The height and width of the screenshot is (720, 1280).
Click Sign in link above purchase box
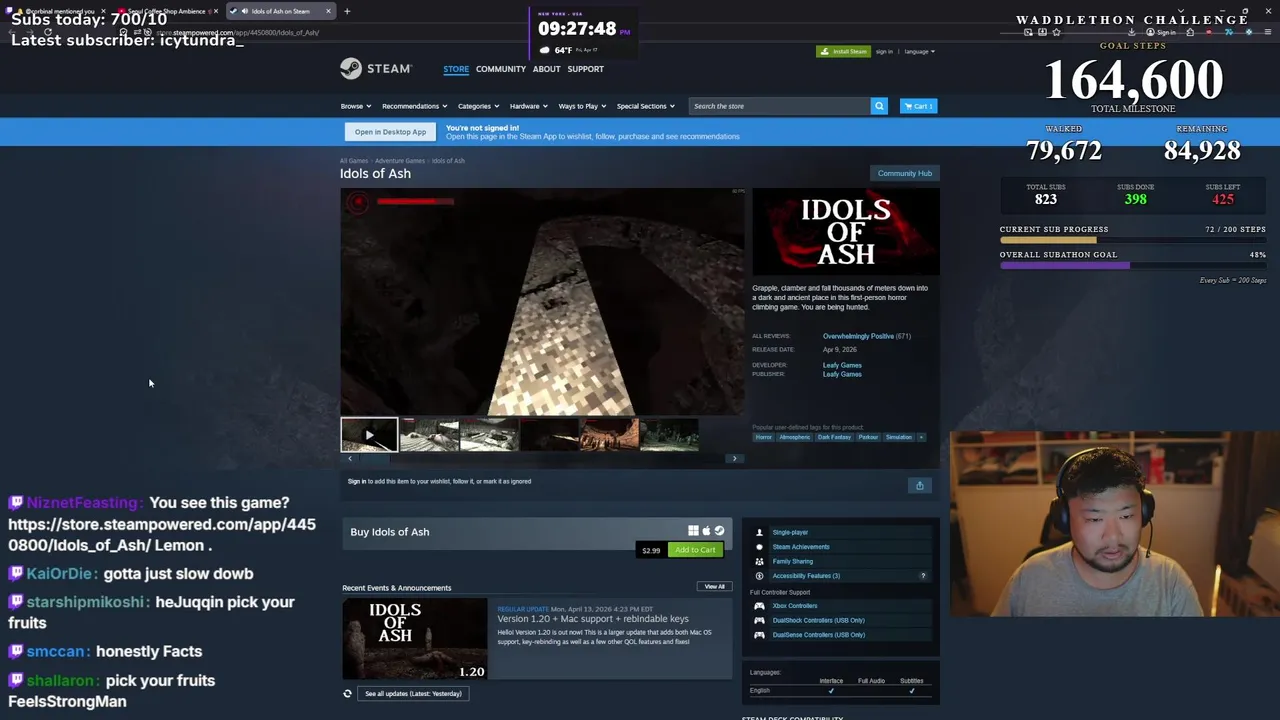[x=356, y=481]
